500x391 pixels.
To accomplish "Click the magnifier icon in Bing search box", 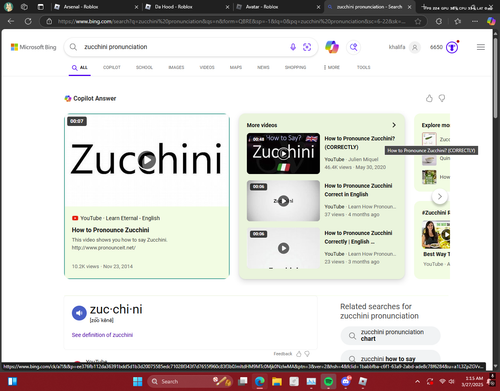I will click(73, 47).
